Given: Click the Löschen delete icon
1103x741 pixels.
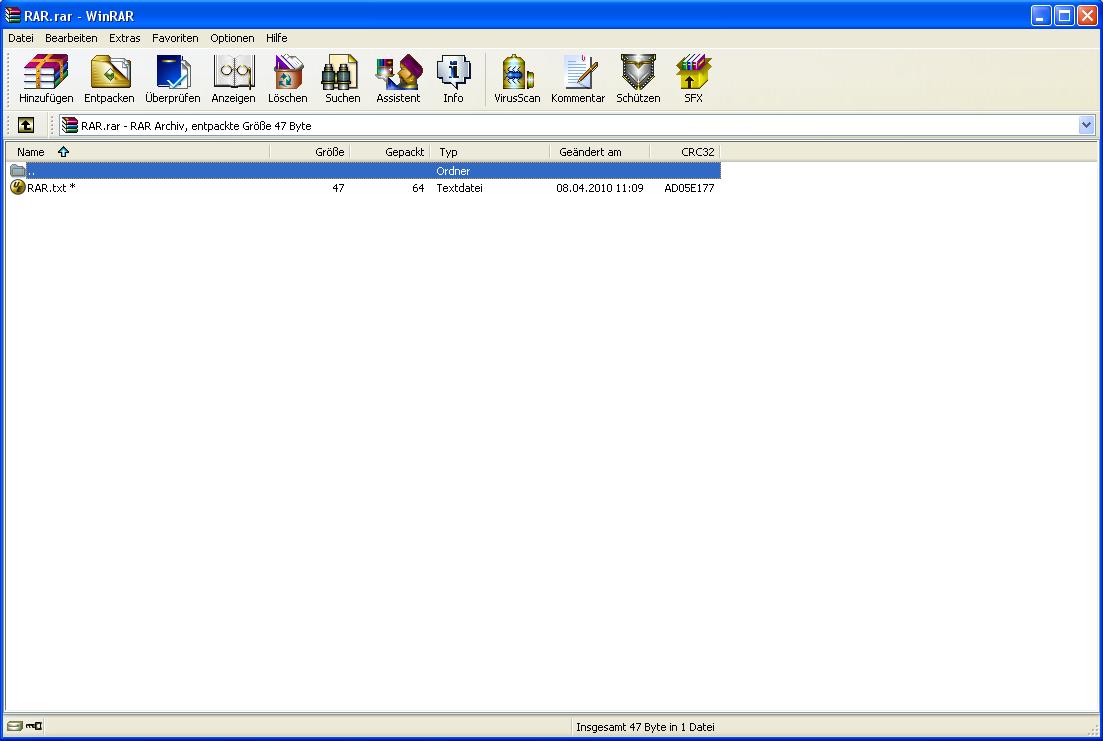Looking at the screenshot, I should coord(288,79).
